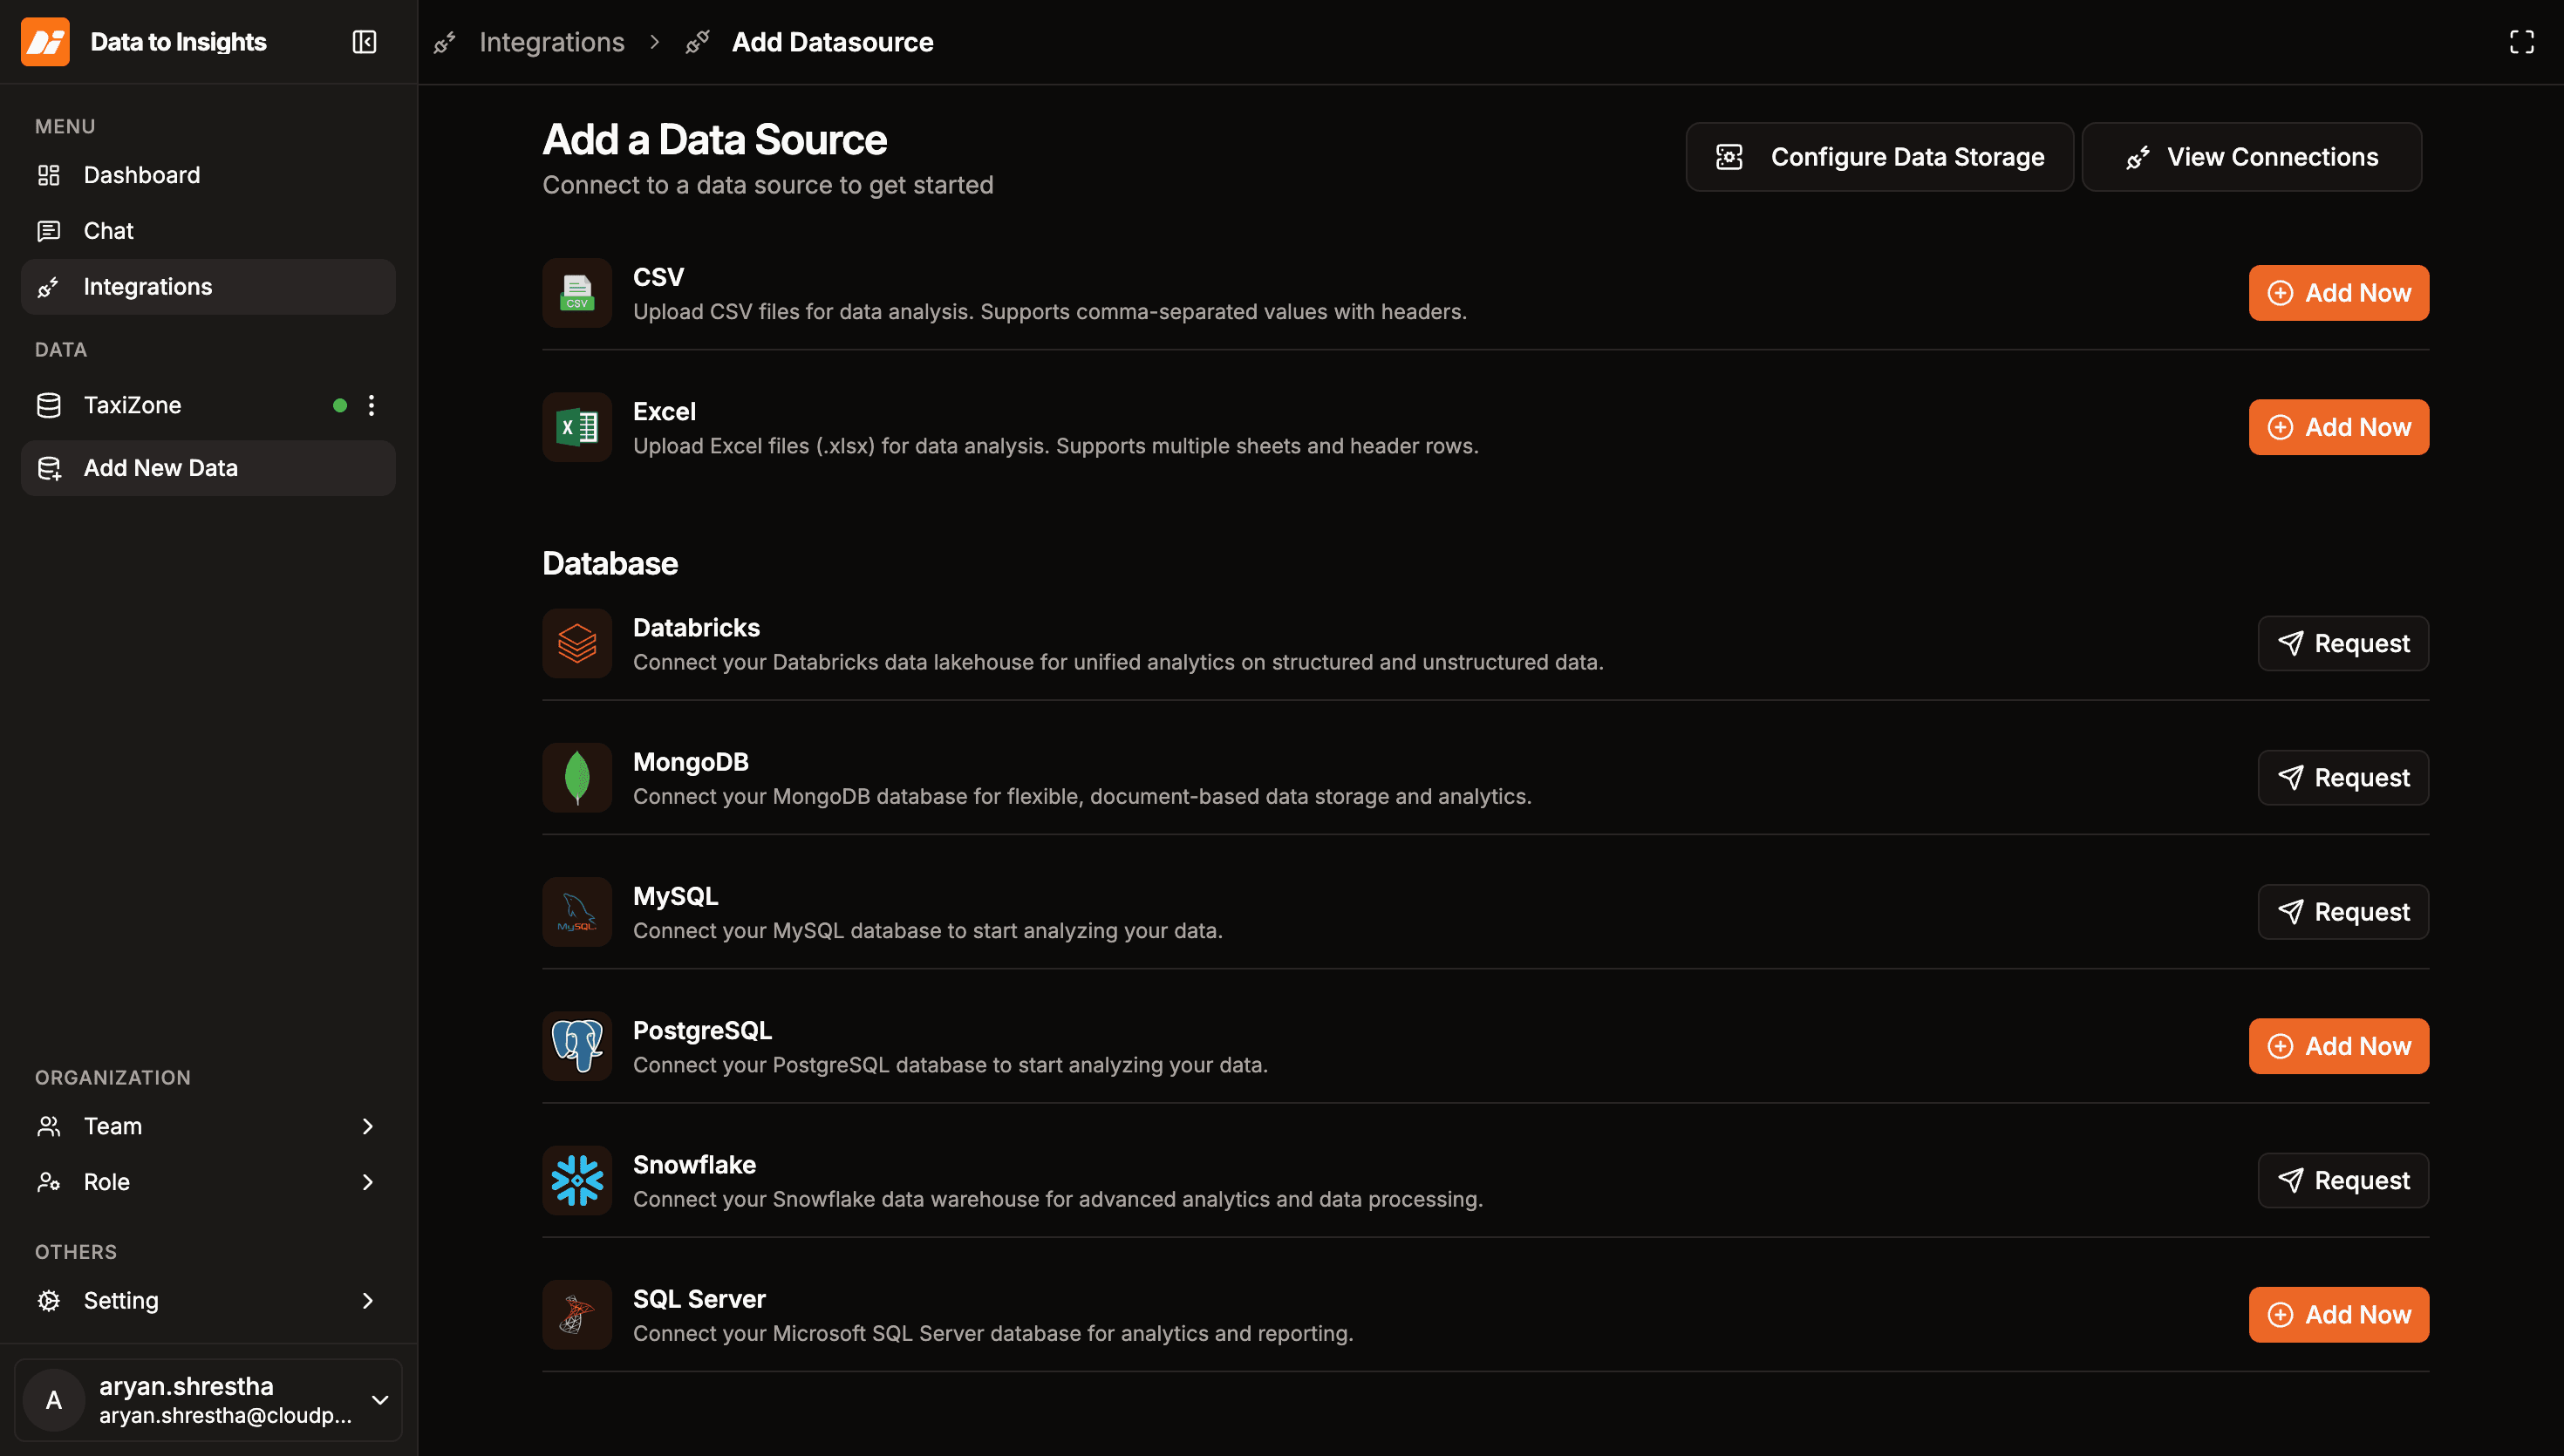Click the MongoDB leaf icon
The image size is (2564, 1456).
click(577, 777)
